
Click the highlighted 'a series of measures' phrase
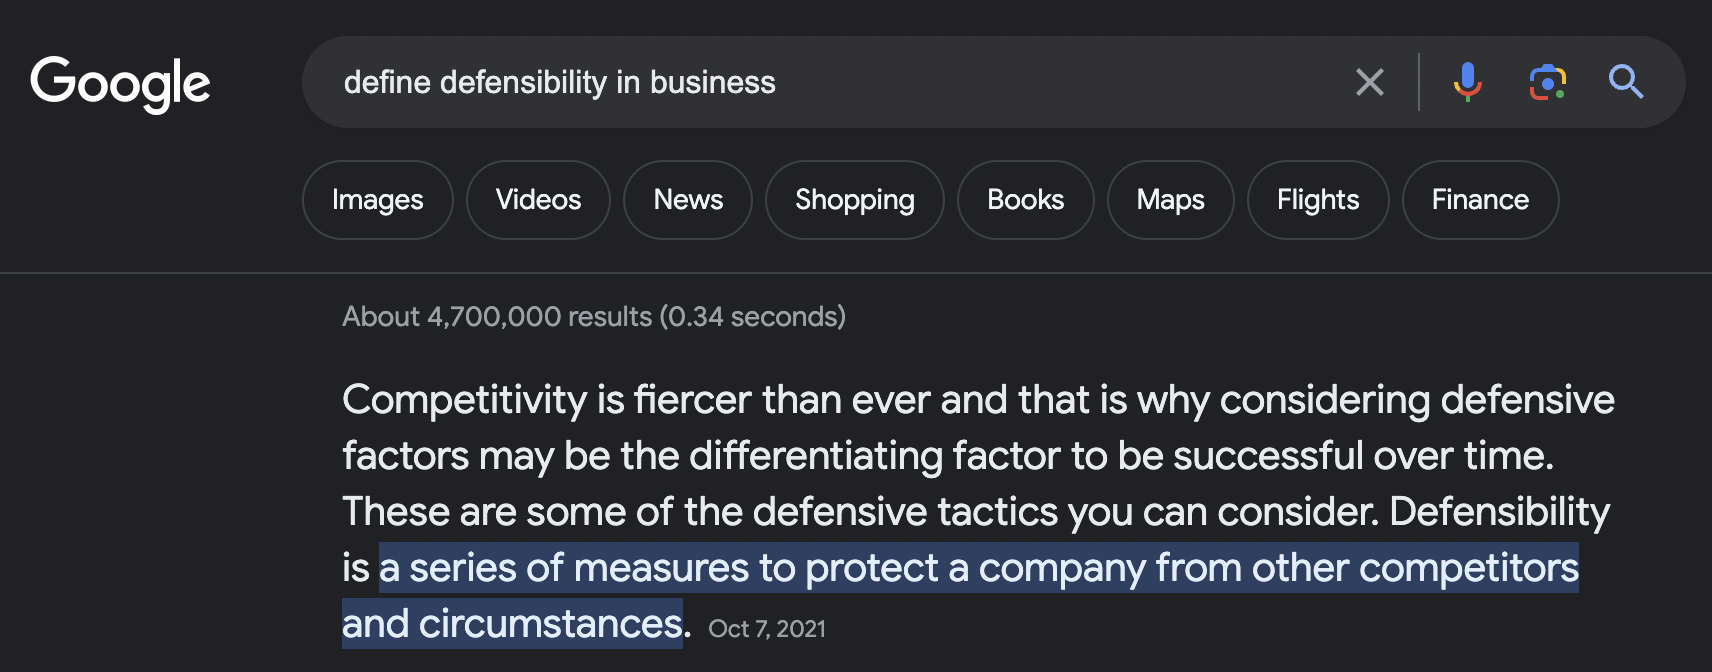pyautogui.click(x=563, y=568)
